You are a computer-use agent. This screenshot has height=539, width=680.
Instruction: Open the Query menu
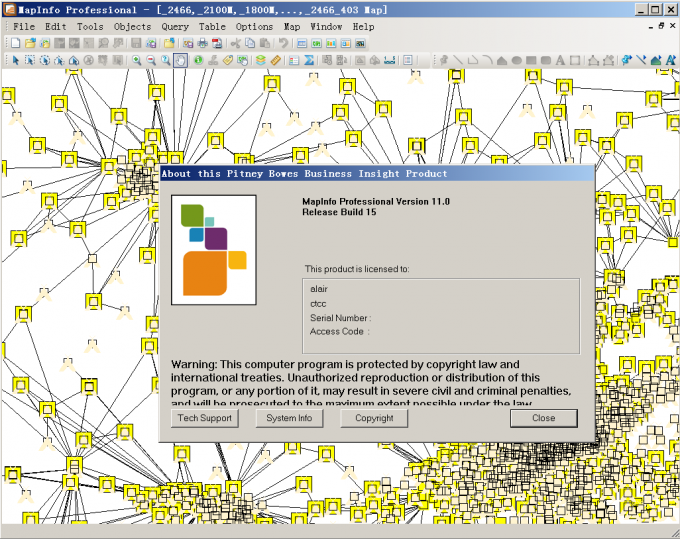click(175, 26)
